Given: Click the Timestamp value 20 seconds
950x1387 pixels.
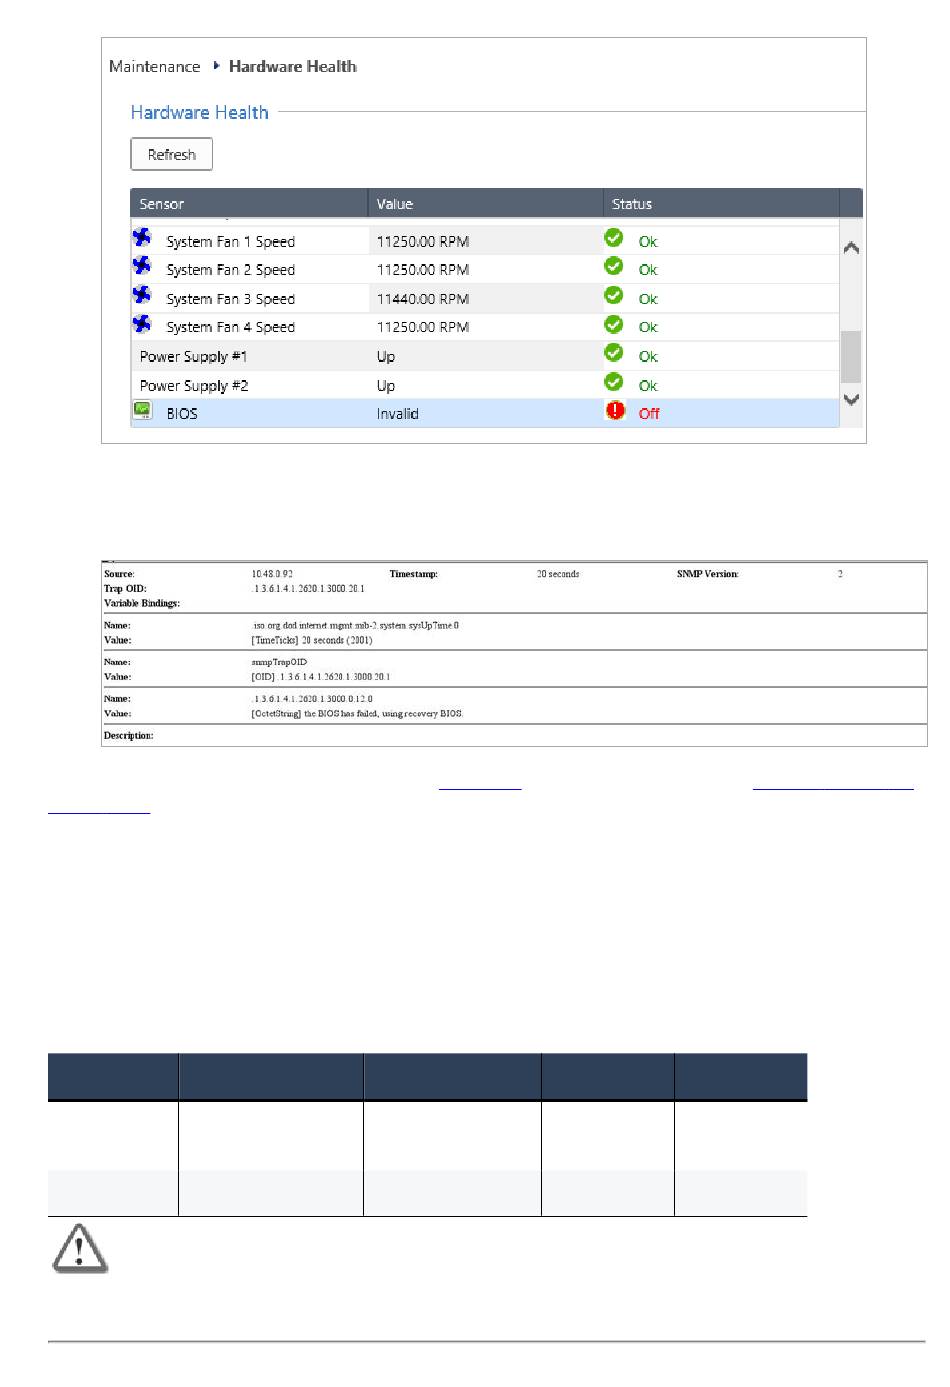Looking at the screenshot, I should (x=558, y=575).
